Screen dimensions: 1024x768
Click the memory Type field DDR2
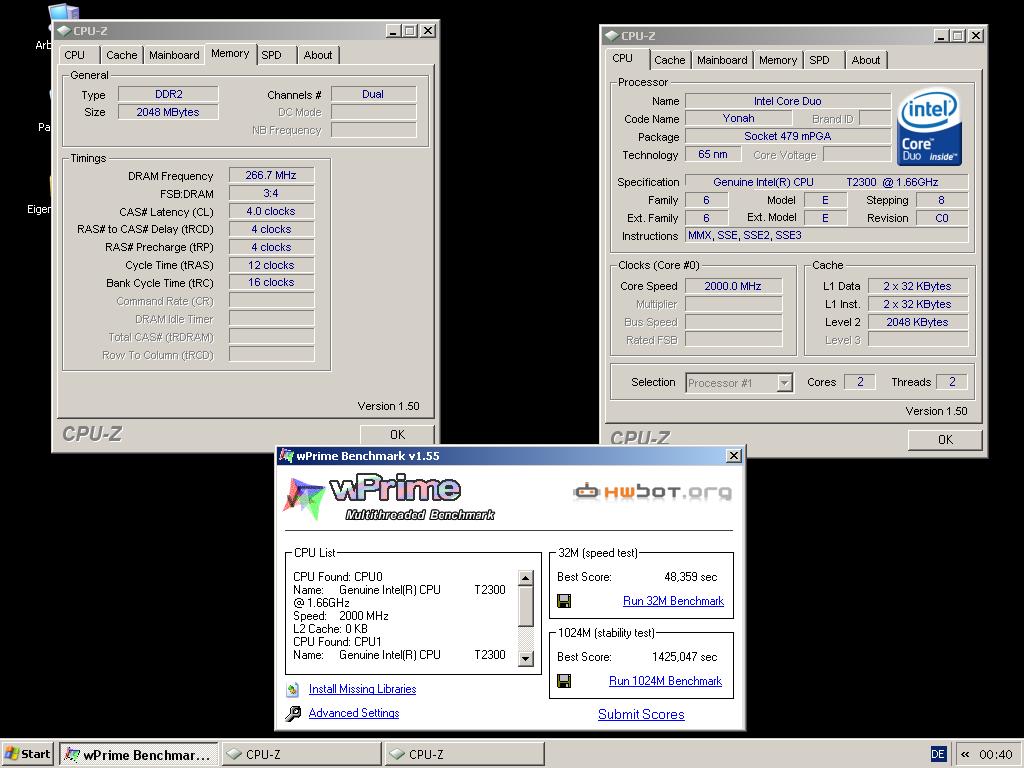tap(168, 94)
